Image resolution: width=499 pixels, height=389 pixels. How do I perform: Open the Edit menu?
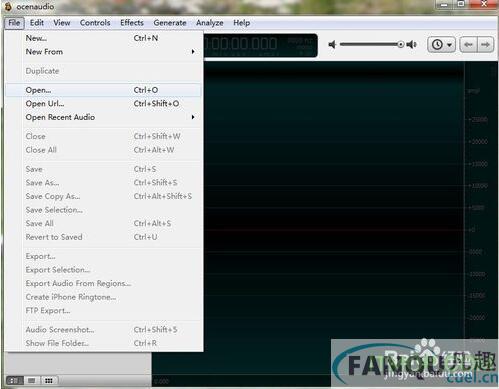(x=37, y=23)
